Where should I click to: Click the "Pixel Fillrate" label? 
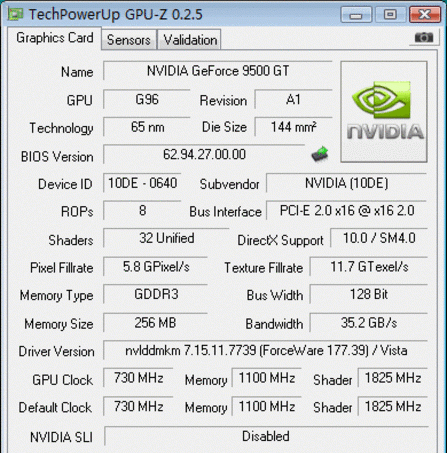pos(62,268)
